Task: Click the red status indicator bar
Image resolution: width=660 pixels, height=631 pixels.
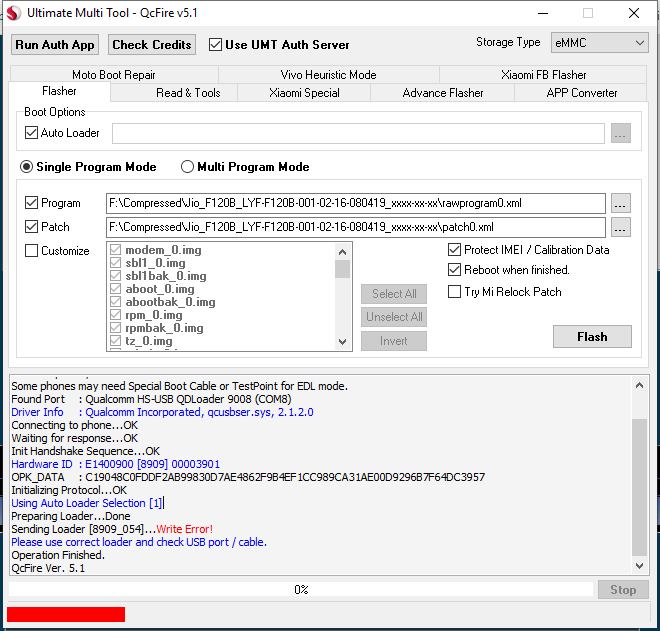Action: (x=66, y=614)
